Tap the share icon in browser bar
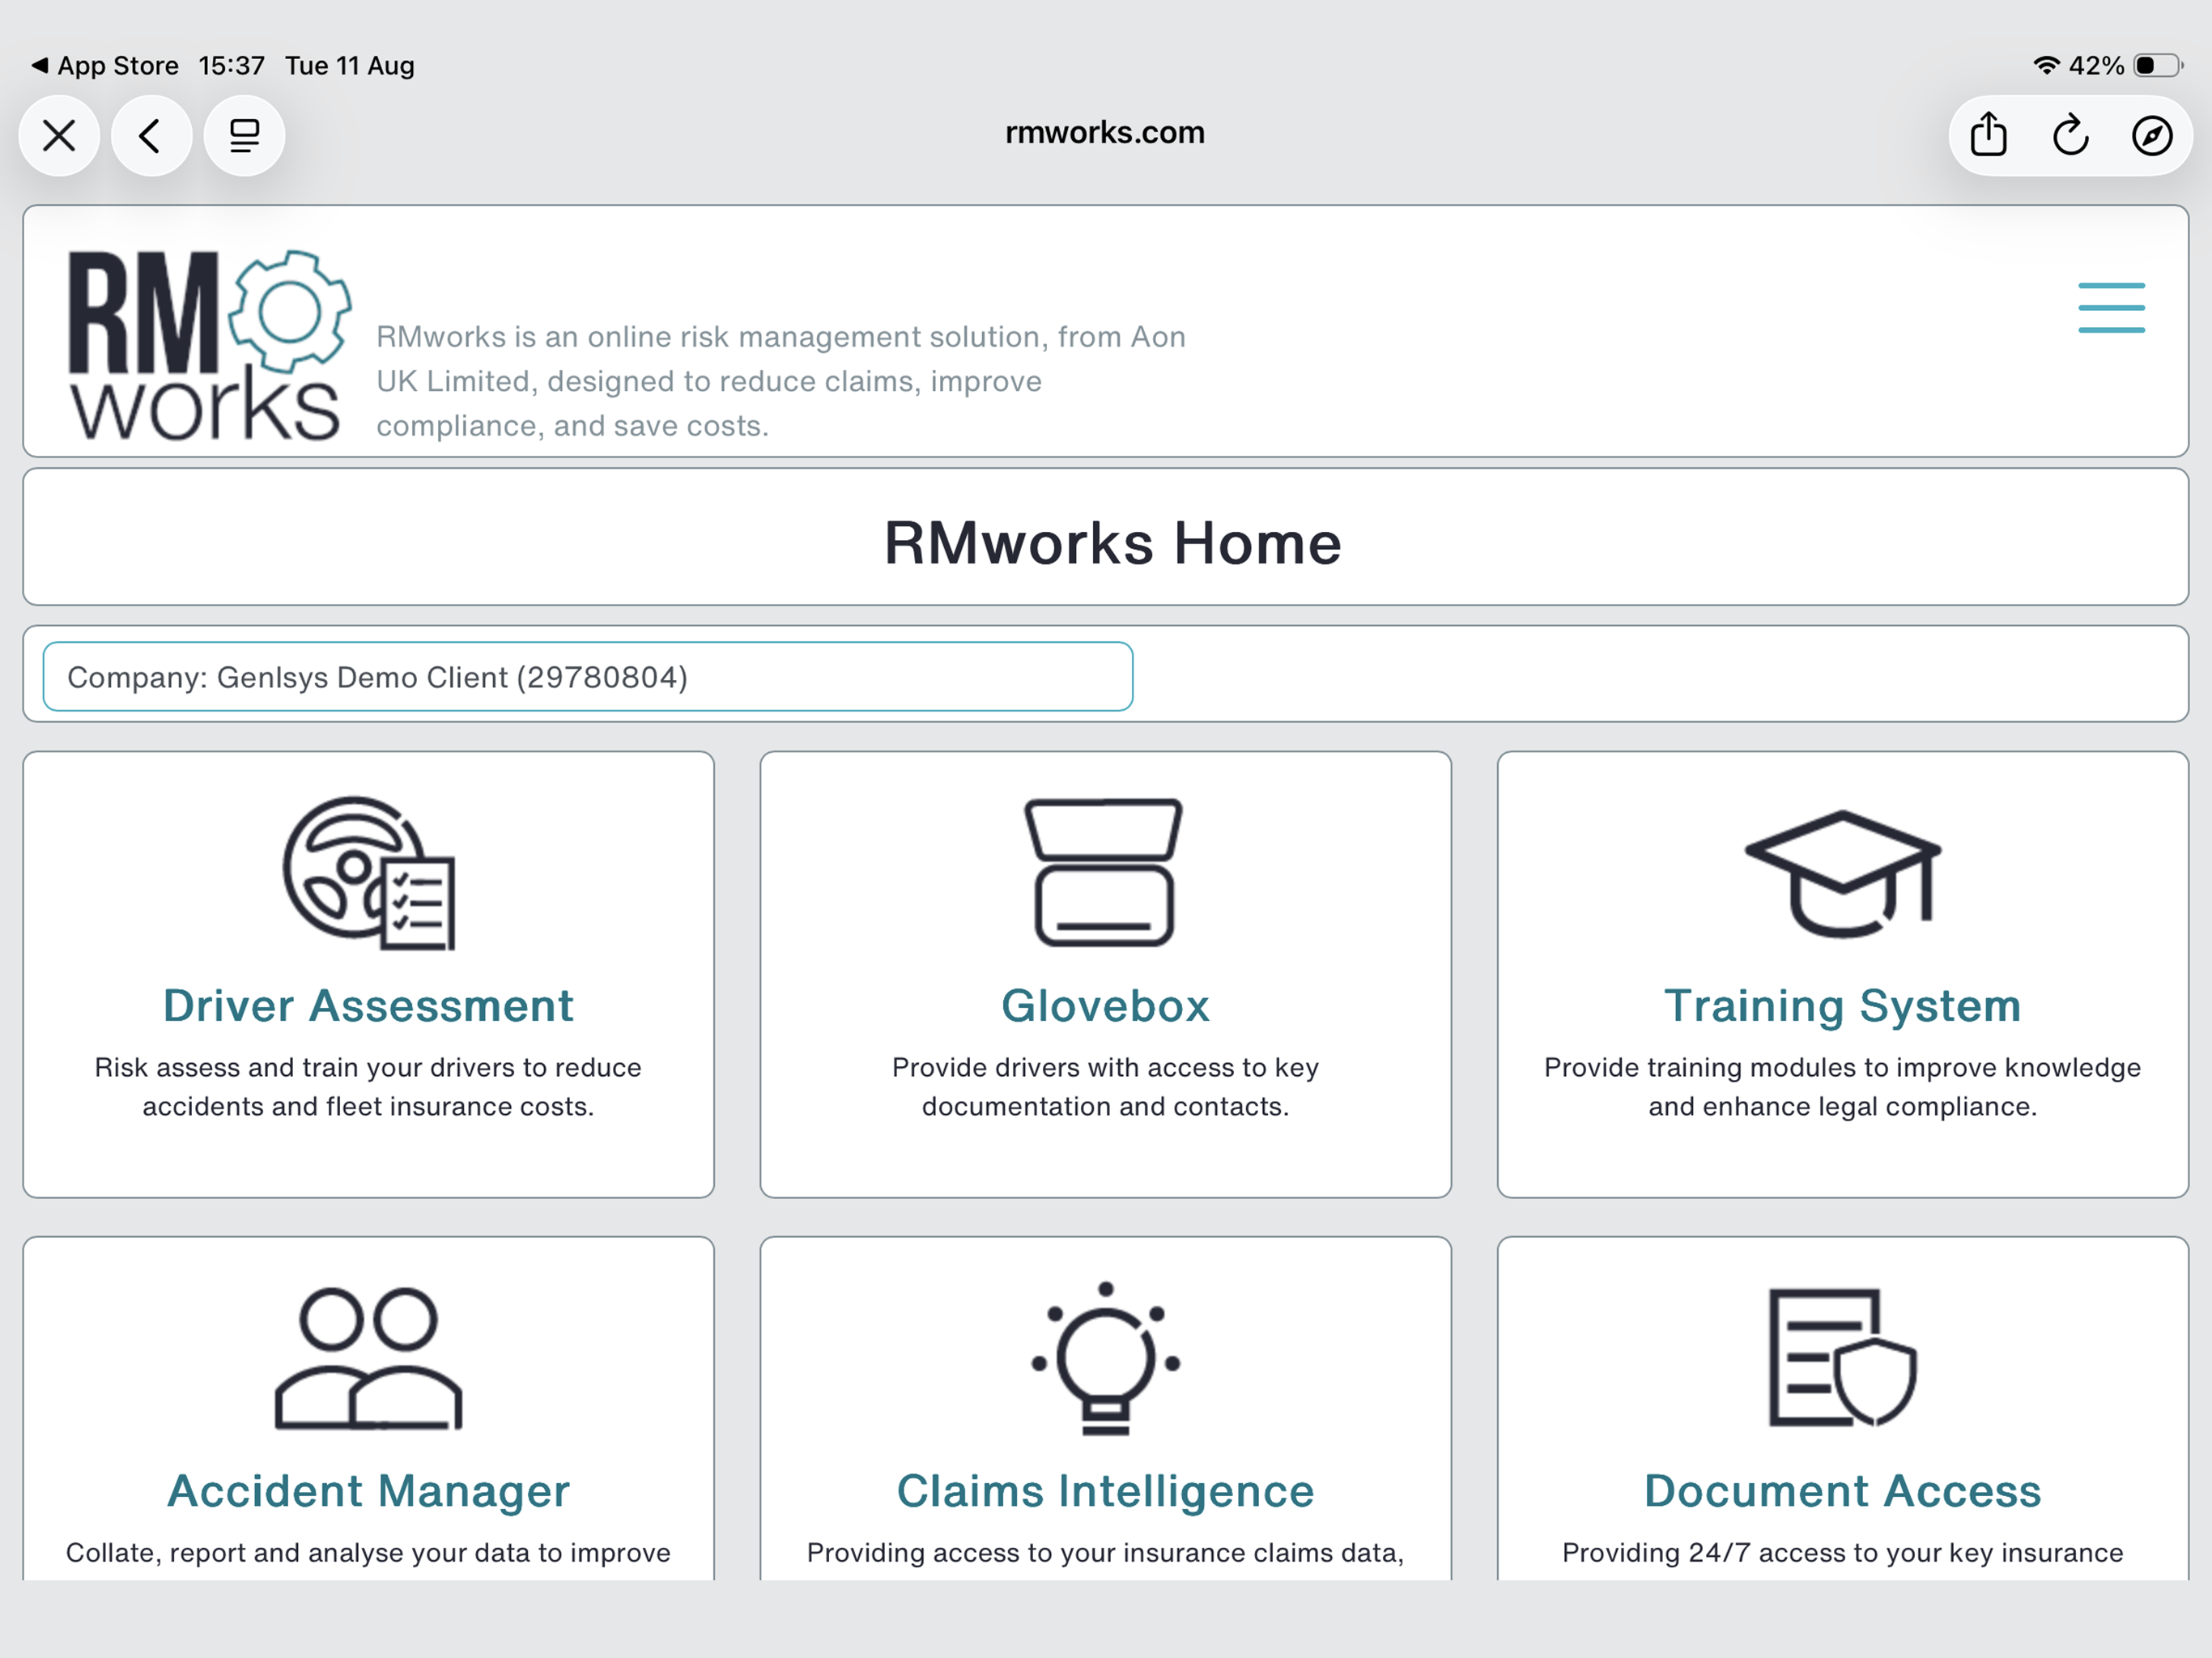The width and height of the screenshot is (2212, 1658). point(1988,135)
